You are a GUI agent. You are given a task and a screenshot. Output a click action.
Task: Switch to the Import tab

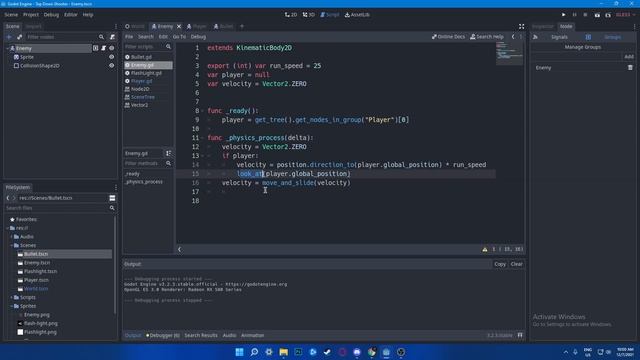click(33, 26)
